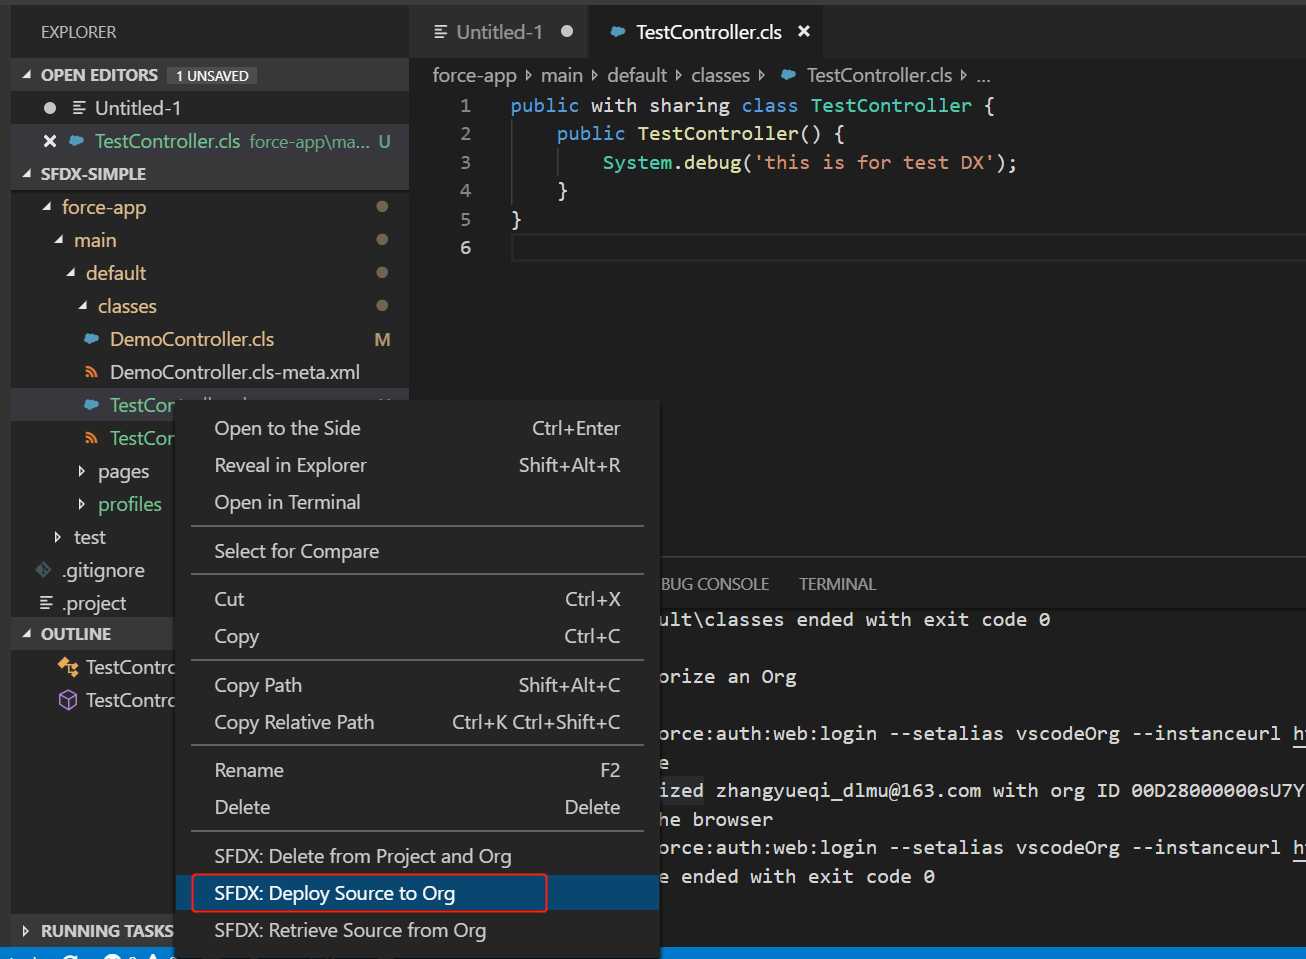Select Copy Path in context menu
Screen dimensions: 1306x959
pyautogui.click(x=417, y=685)
